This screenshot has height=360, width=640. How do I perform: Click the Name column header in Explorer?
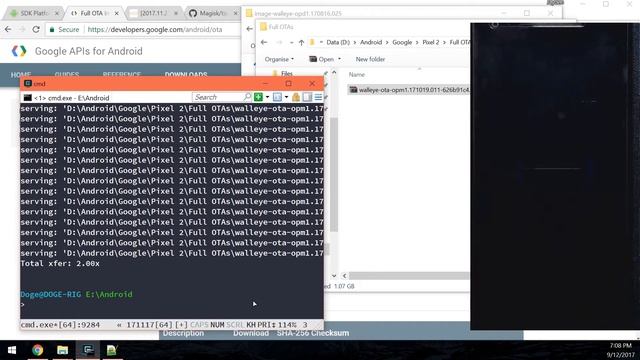[357, 74]
